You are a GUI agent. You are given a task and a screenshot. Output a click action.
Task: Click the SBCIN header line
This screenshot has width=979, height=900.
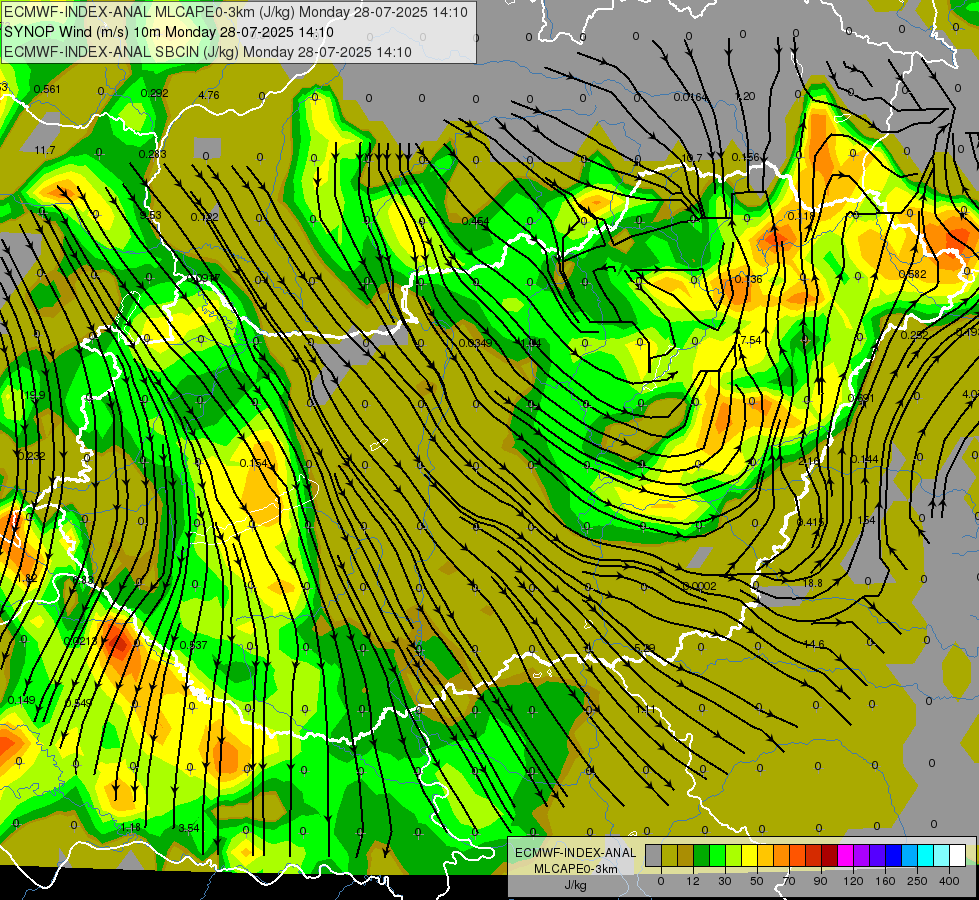(208, 52)
